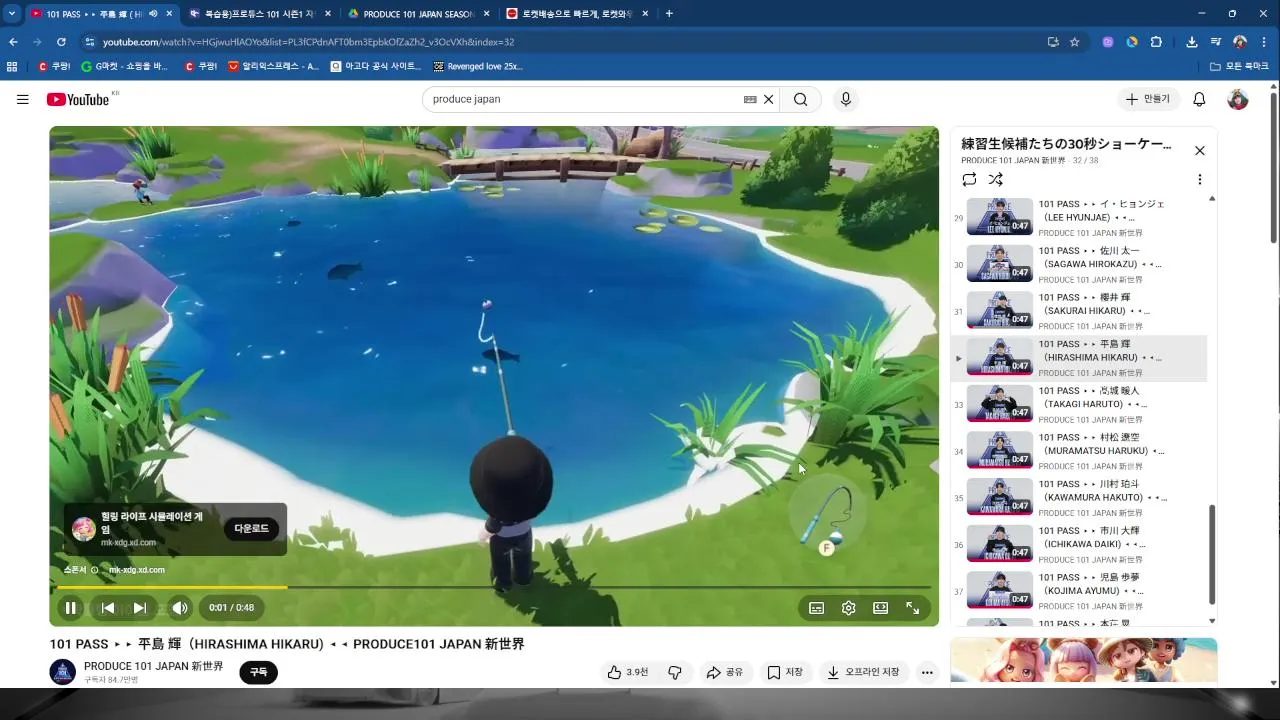Click the 만들기 create button
Viewport: 1280px width, 720px height.
[1149, 99]
